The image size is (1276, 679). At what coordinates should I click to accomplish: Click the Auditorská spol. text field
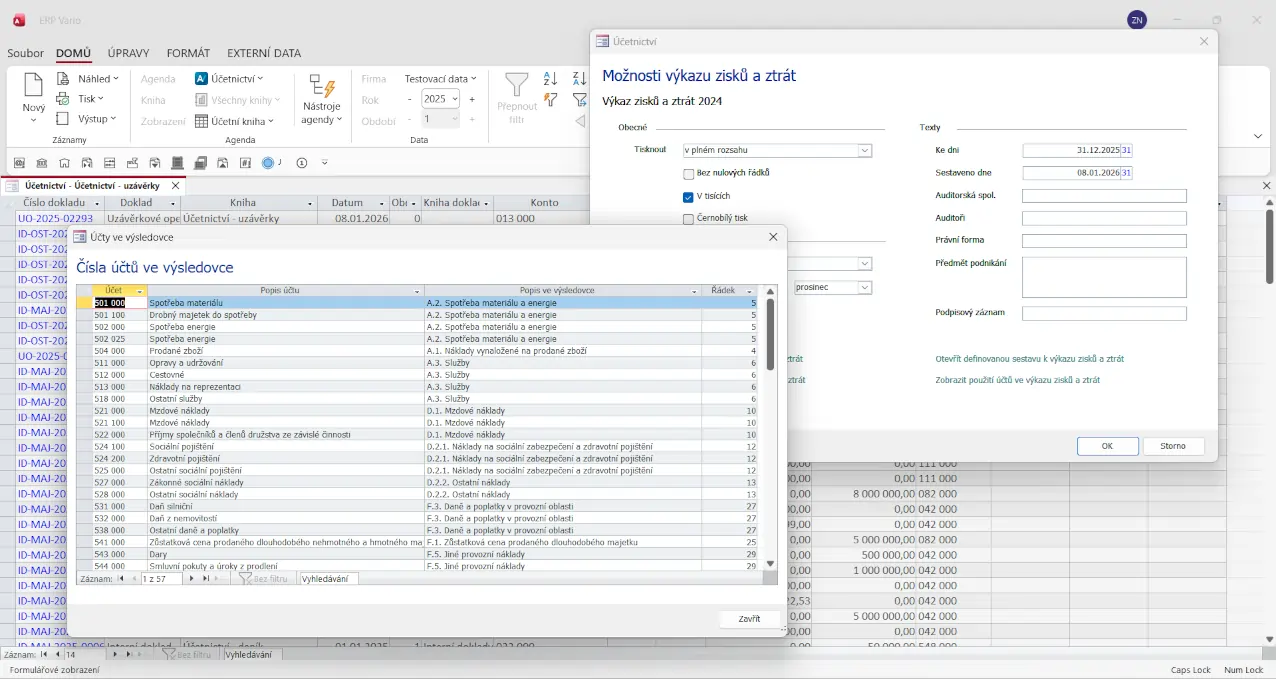coord(1104,196)
